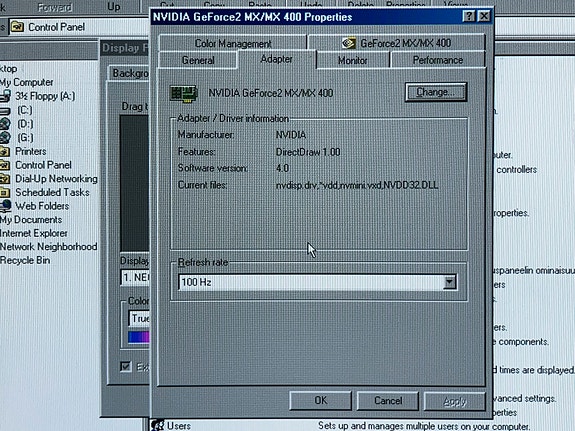Screen dimensions: 575x431
Task: Click the Users icon in Control Panel
Action: [x=158, y=425]
